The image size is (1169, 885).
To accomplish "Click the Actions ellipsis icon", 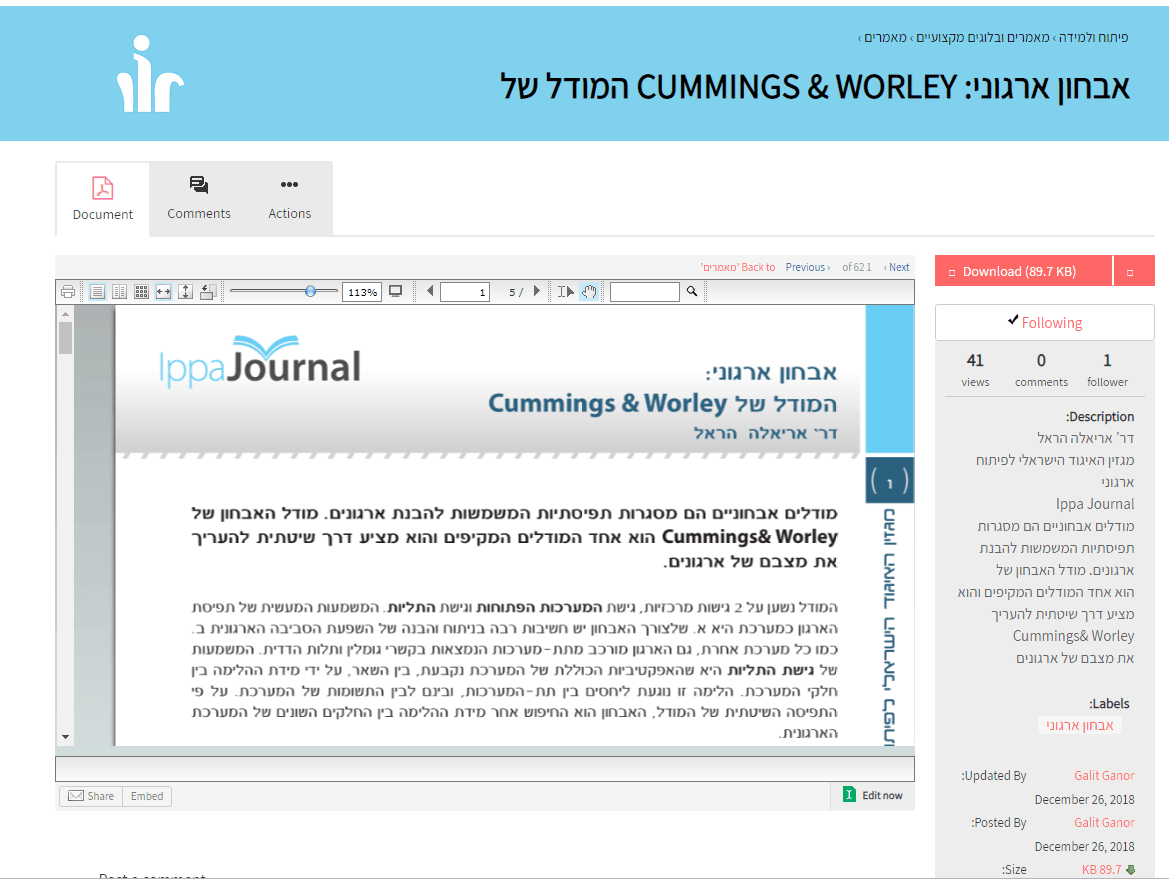I will 289,184.
